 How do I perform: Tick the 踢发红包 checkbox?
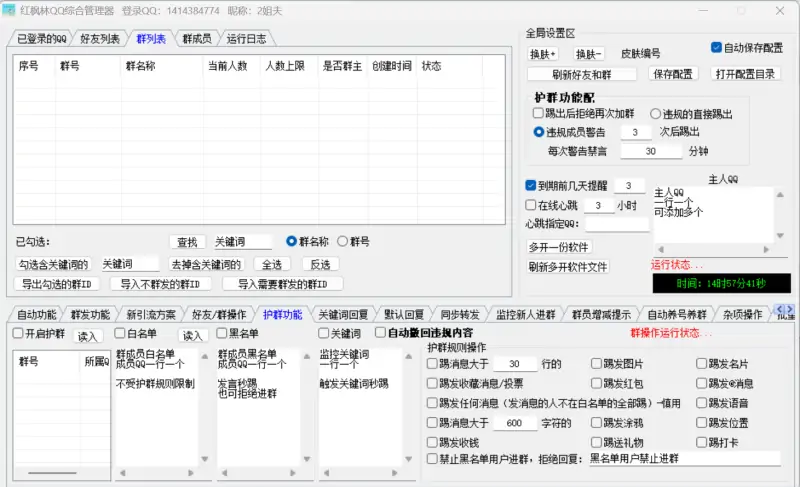click(x=597, y=384)
